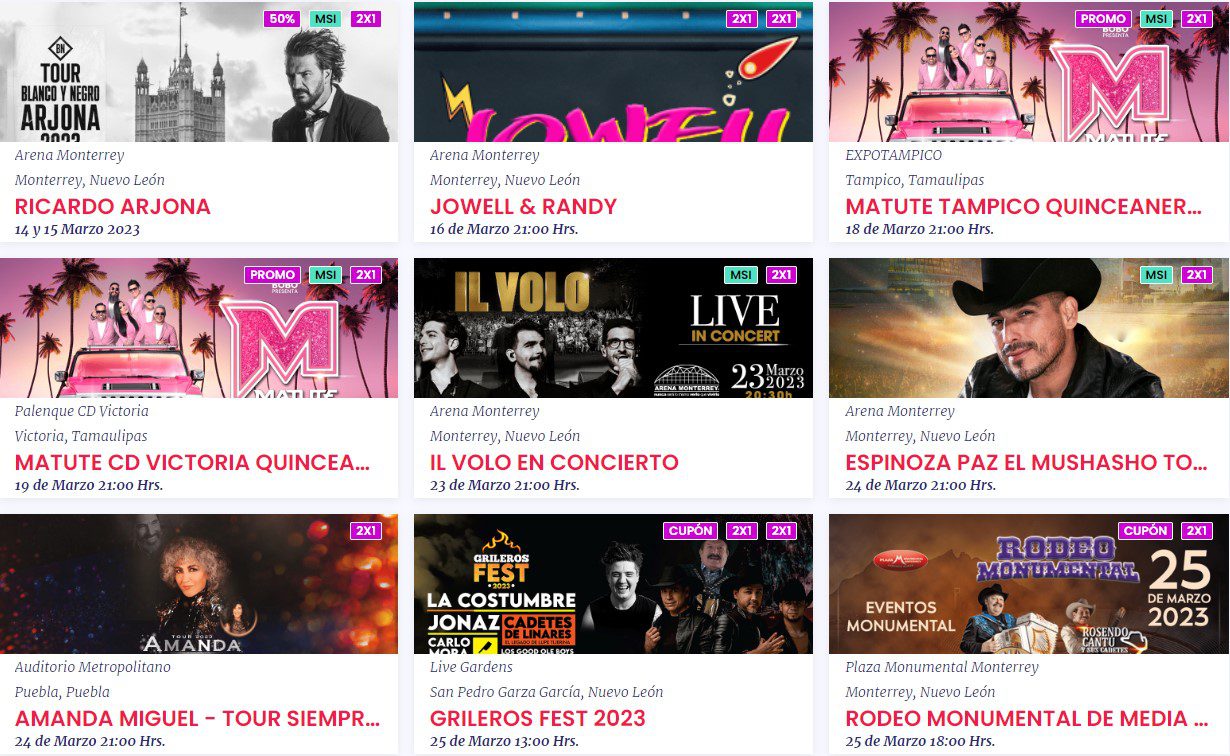This screenshot has height=756, width=1230.
Task: Select the Il Volo Live in Concert banner
Action: click(613, 328)
